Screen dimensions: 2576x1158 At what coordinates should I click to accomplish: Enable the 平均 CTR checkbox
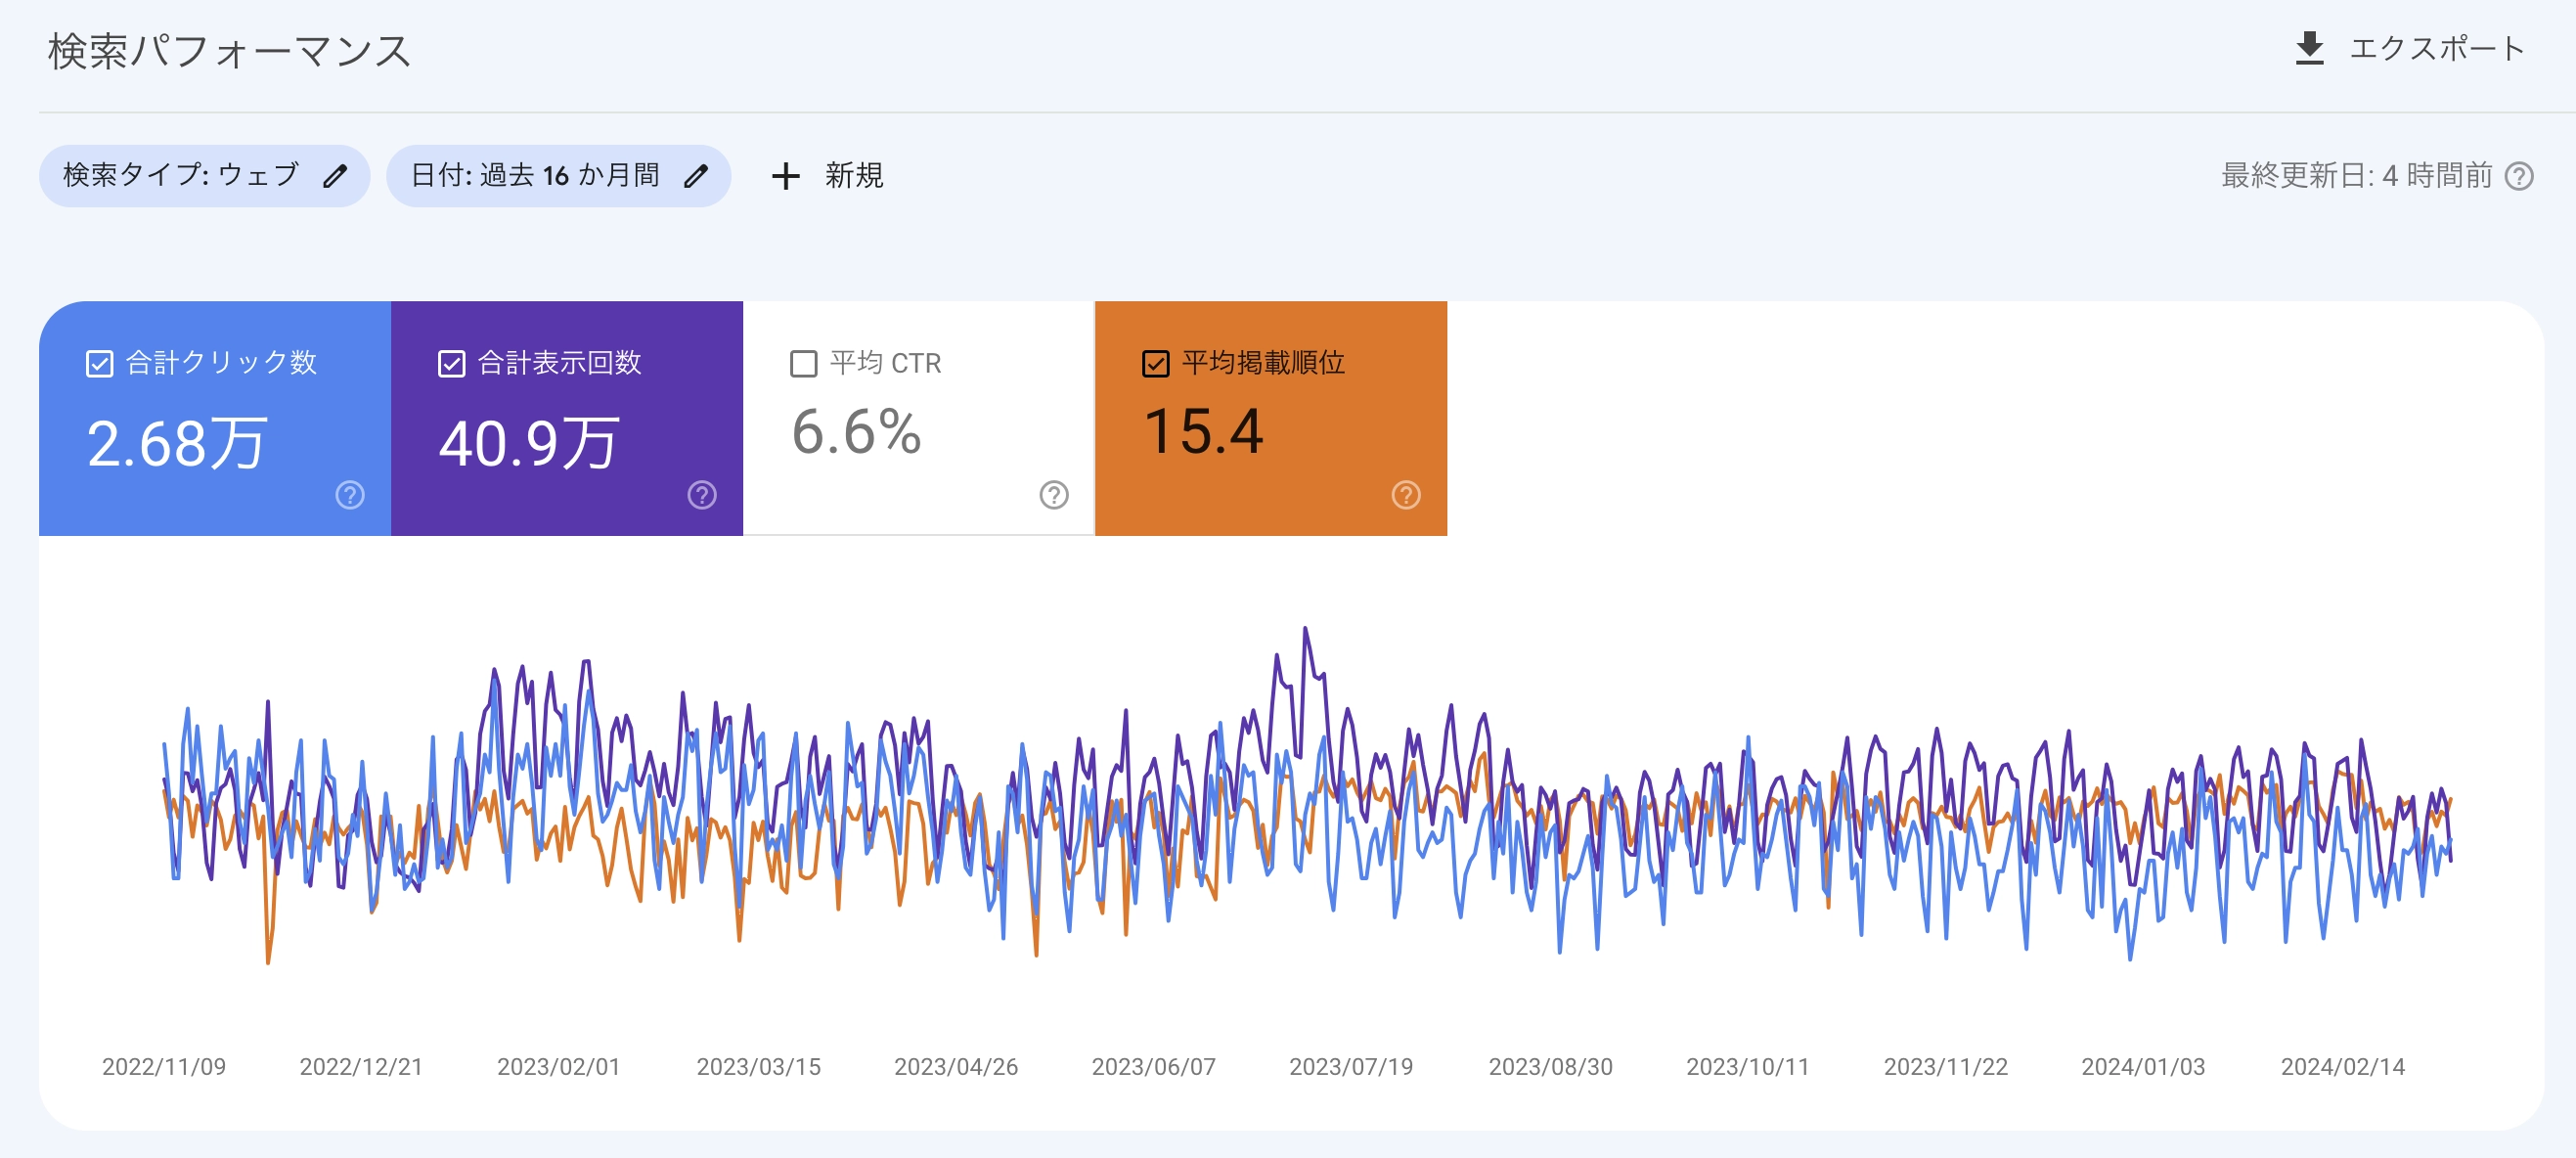[804, 363]
